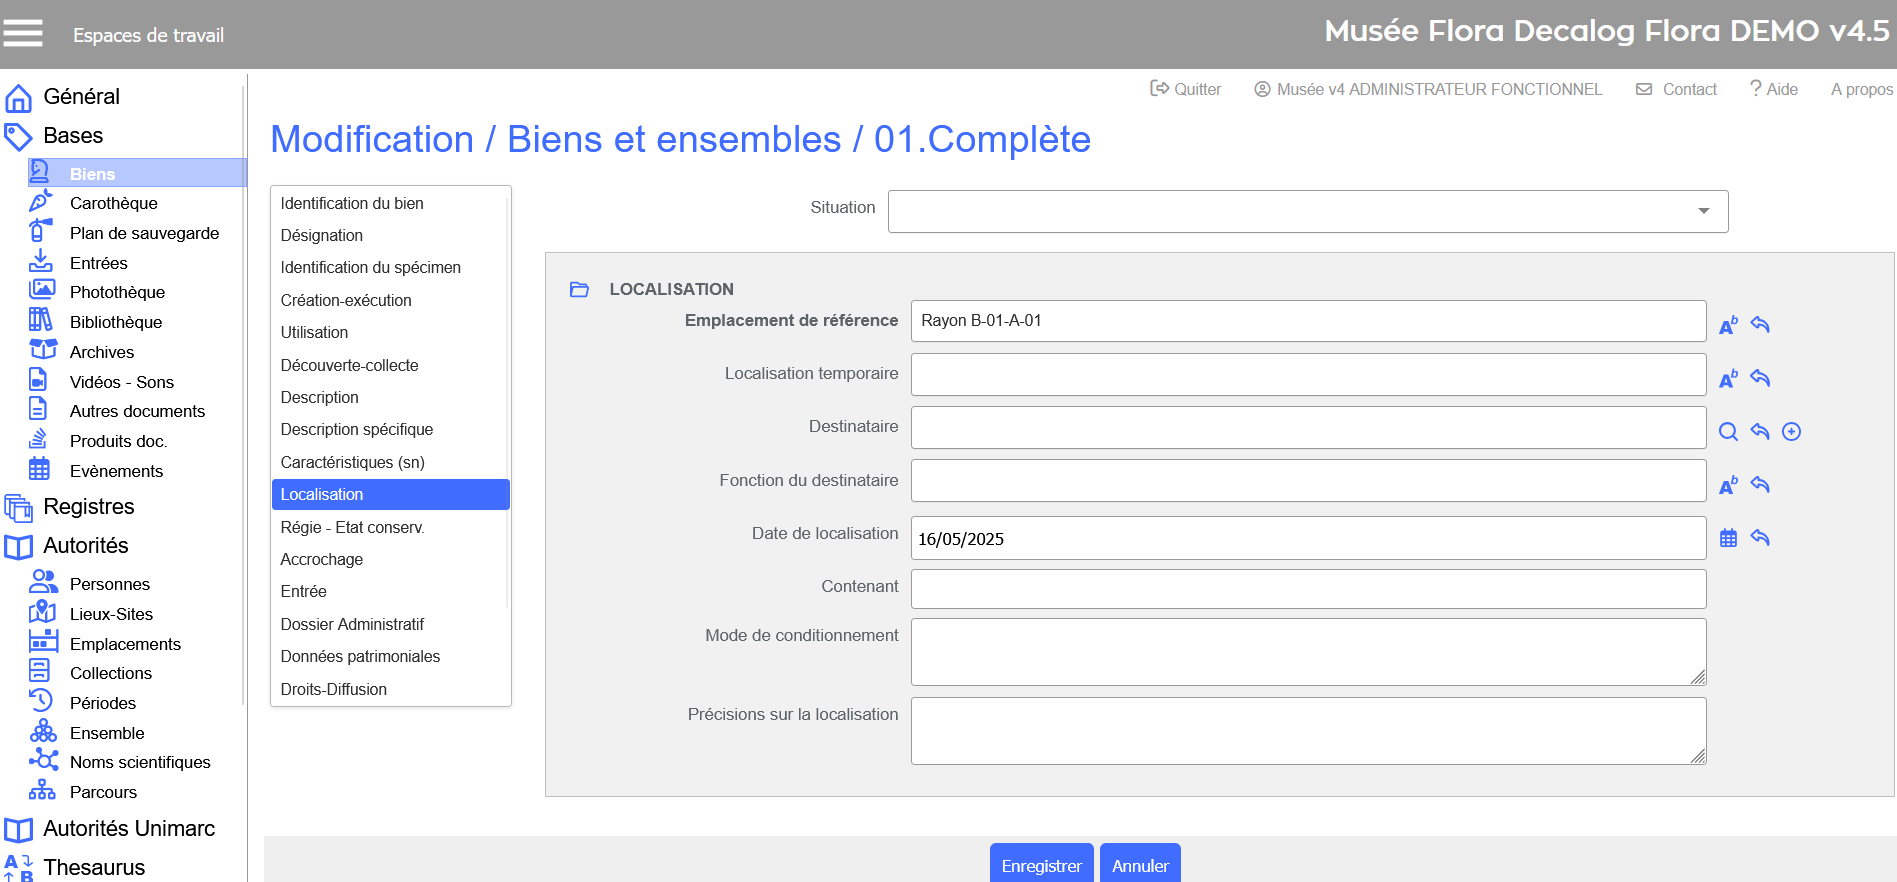Screen dimensions: 1897x882
Task: Open the Aide help link
Action: pos(1774,89)
